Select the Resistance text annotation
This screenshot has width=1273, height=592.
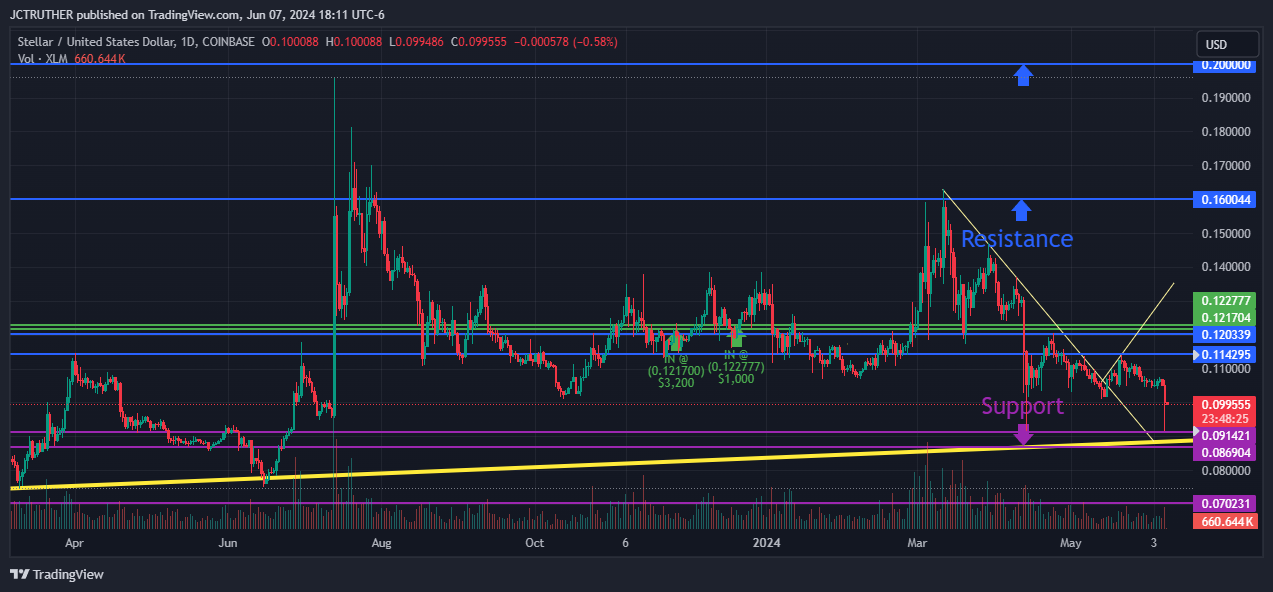click(x=1017, y=239)
